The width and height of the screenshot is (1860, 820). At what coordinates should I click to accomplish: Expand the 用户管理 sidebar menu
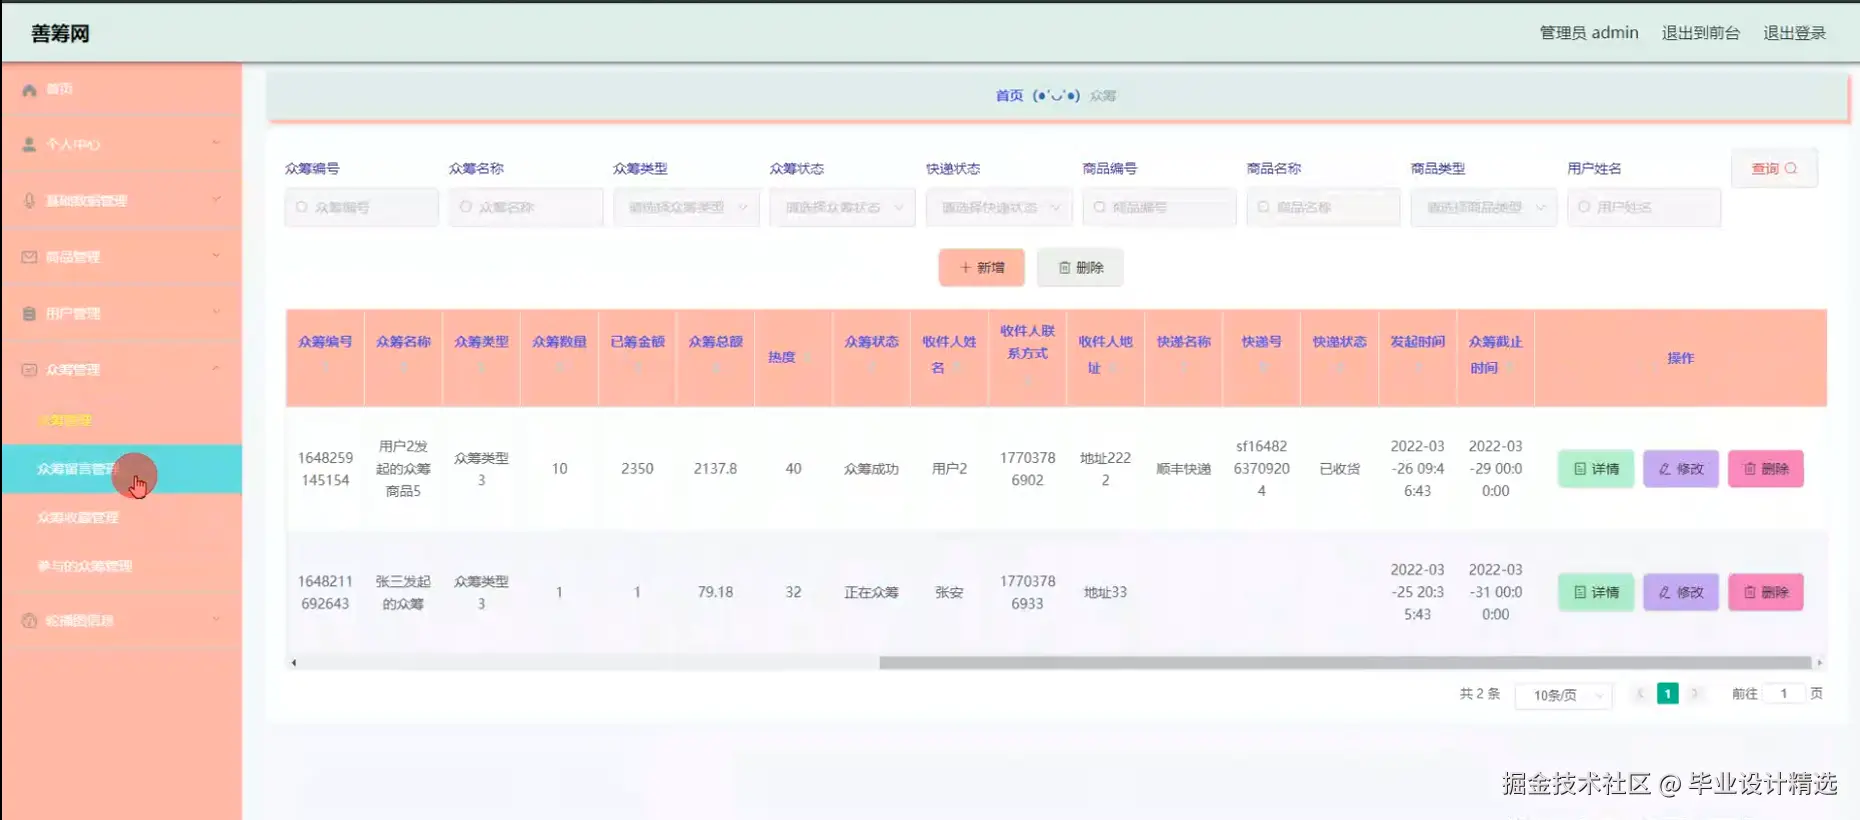point(121,314)
